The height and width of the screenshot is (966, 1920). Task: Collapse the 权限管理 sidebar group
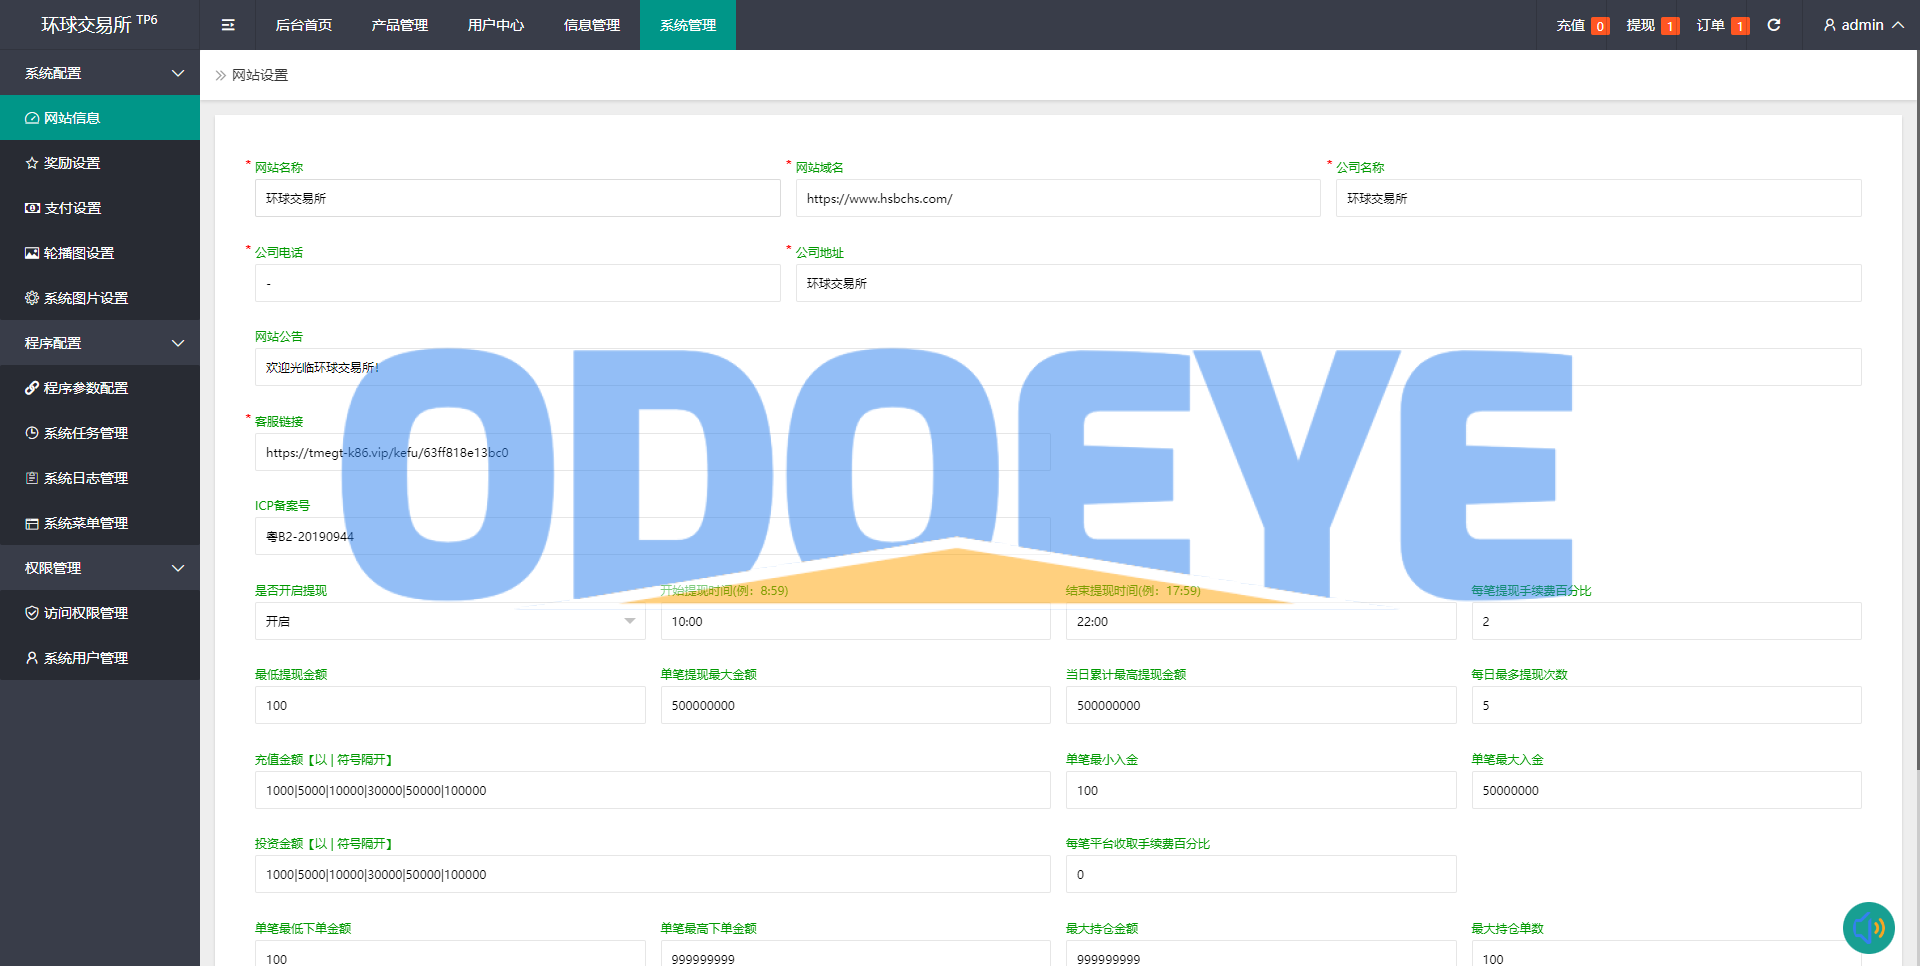[x=100, y=568]
